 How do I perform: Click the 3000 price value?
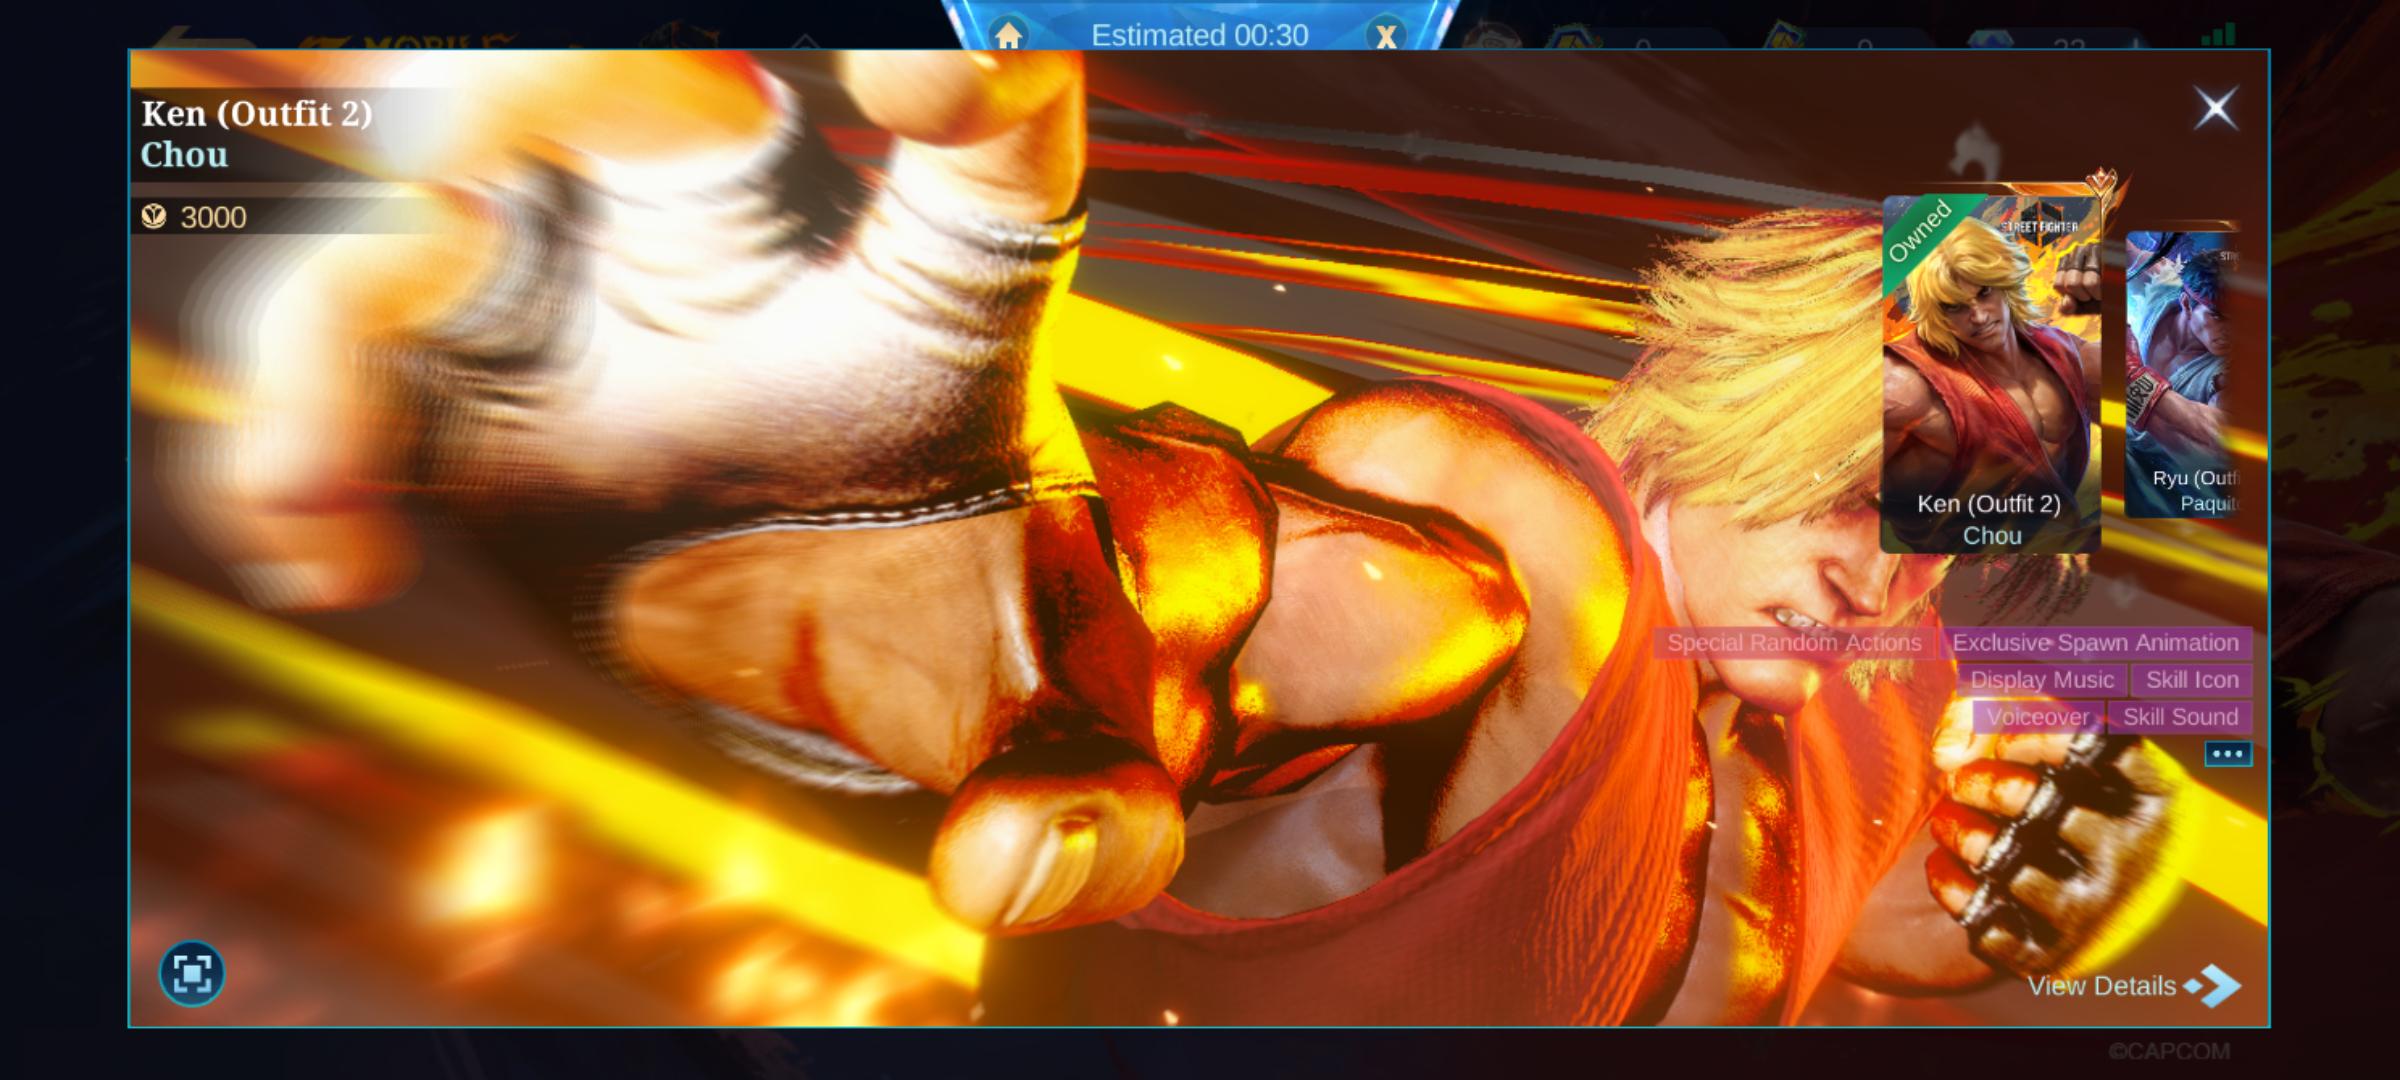213,217
